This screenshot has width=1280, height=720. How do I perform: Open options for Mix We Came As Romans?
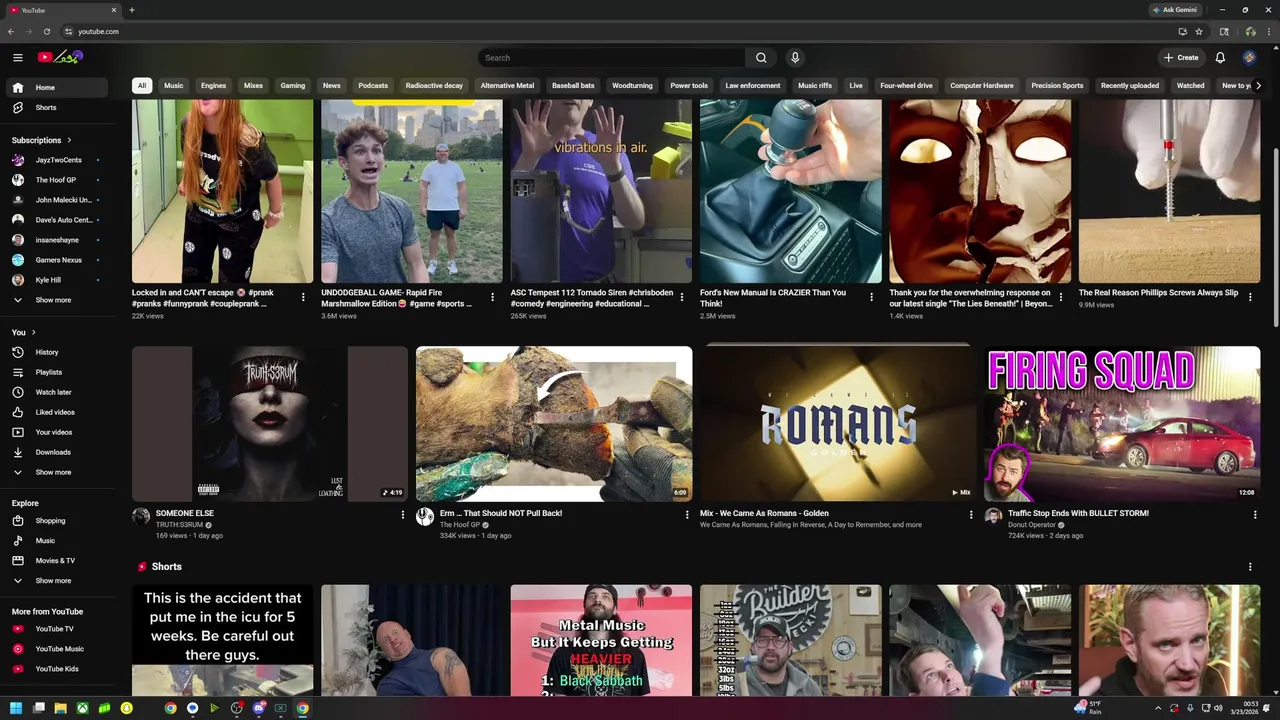coord(971,514)
